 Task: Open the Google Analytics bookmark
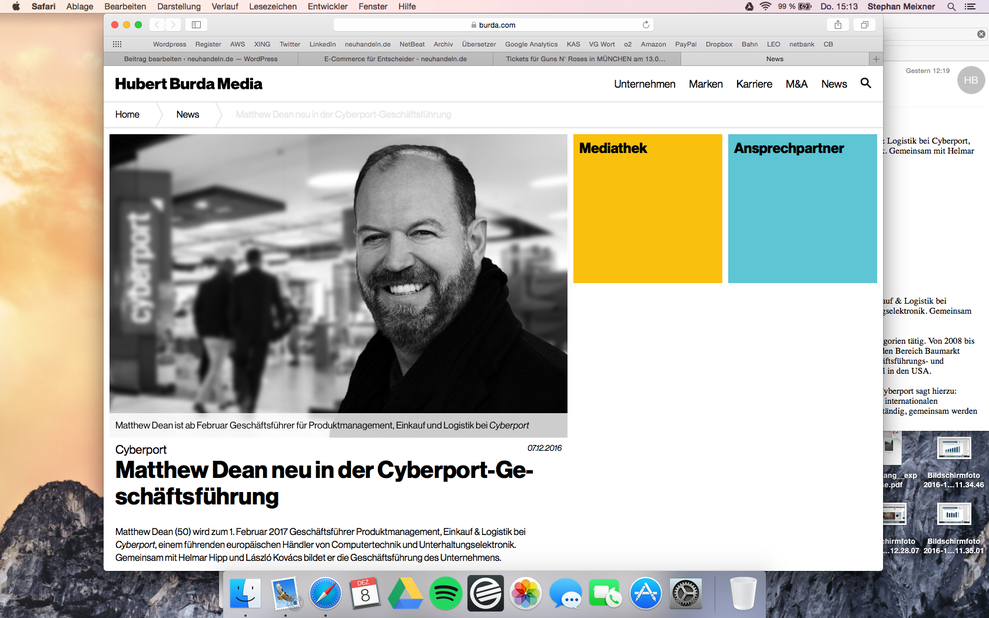531,44
